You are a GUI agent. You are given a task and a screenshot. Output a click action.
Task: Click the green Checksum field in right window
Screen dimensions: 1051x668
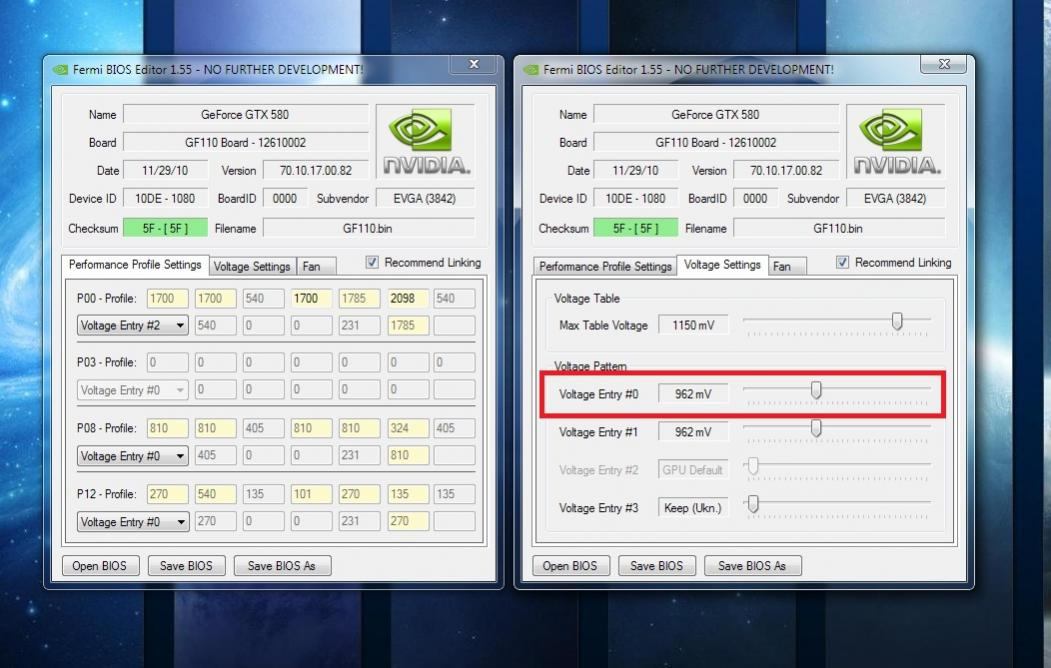(x=636, y=228)
